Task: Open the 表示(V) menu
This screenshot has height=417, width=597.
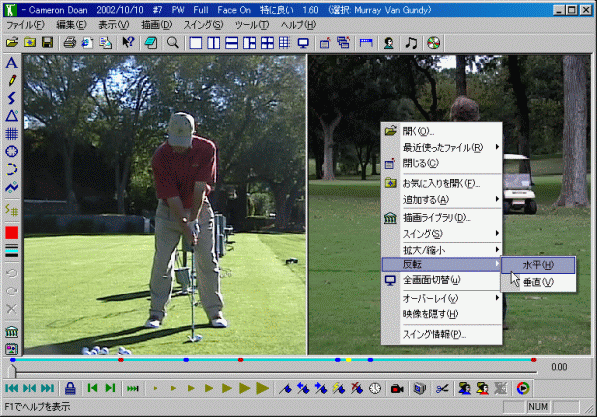Action: click(113, 25)
